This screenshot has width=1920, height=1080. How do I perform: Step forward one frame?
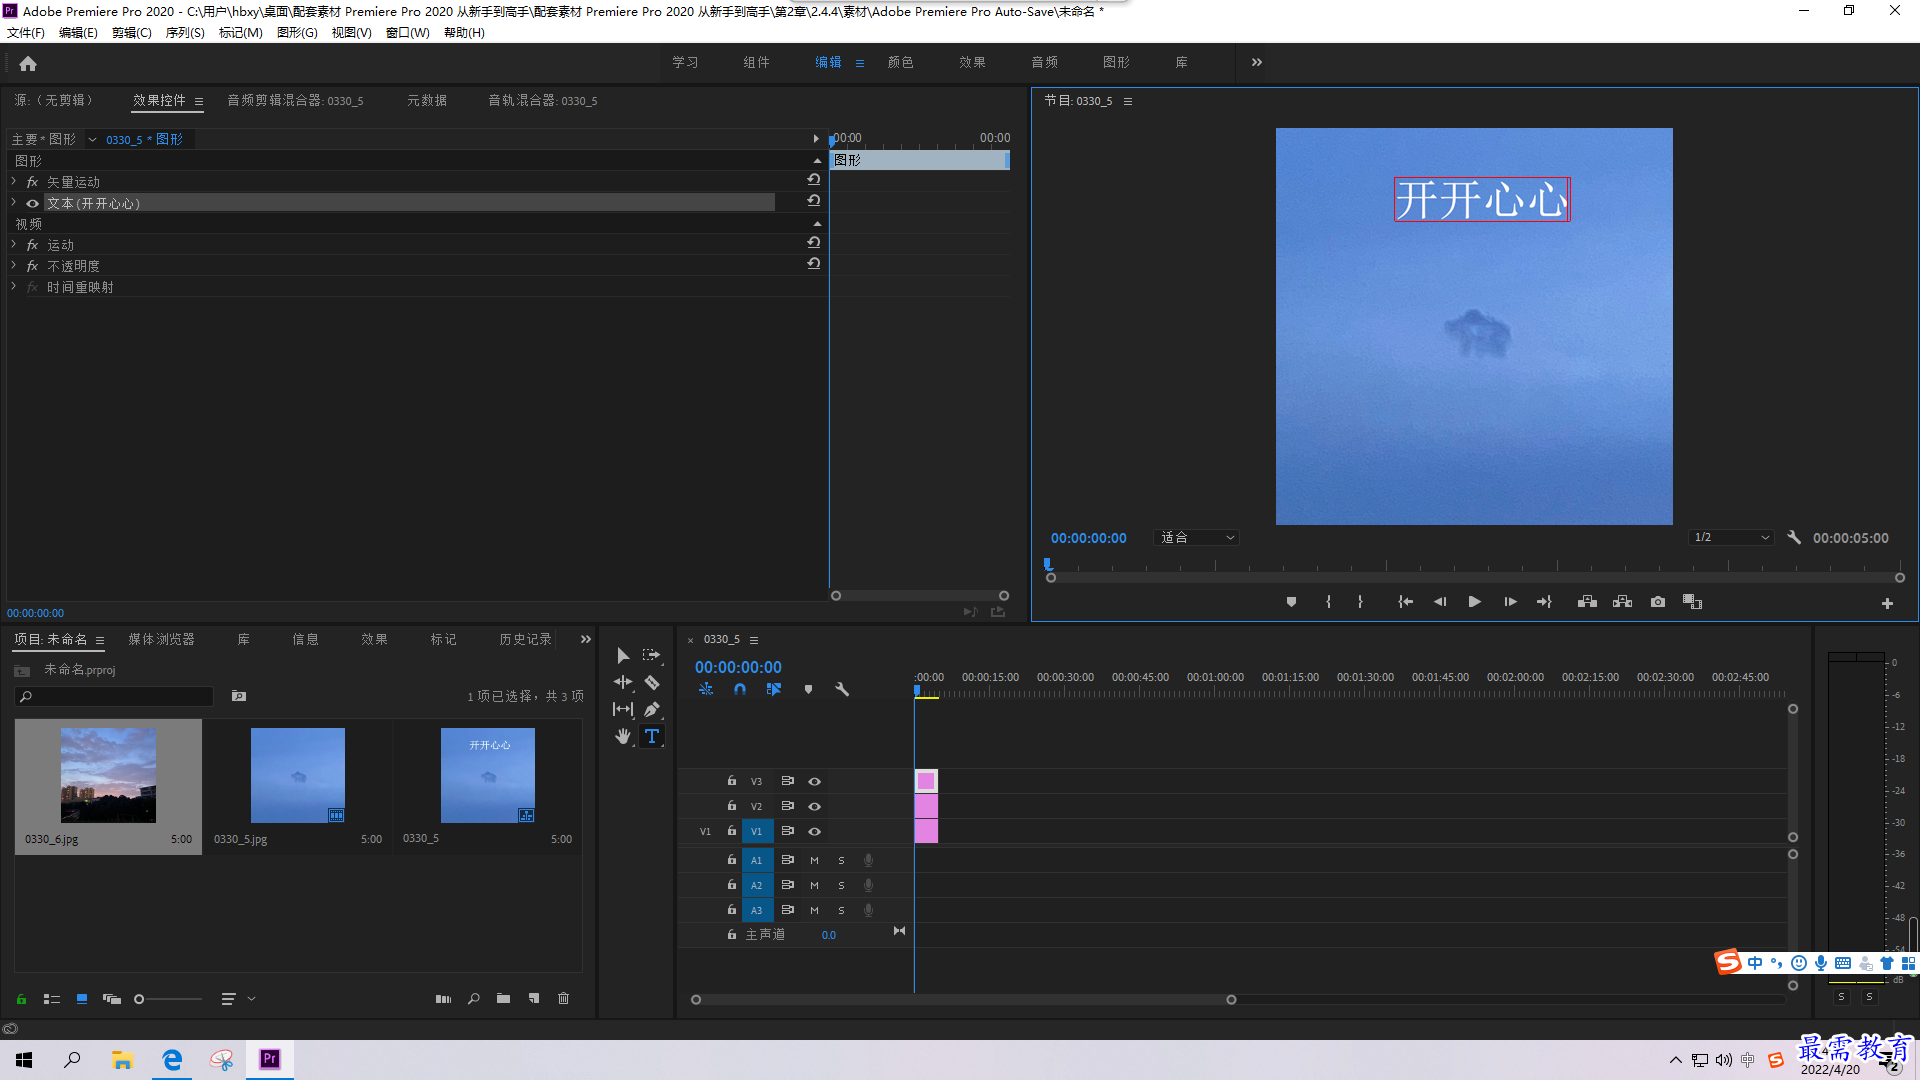[1510, 602]
